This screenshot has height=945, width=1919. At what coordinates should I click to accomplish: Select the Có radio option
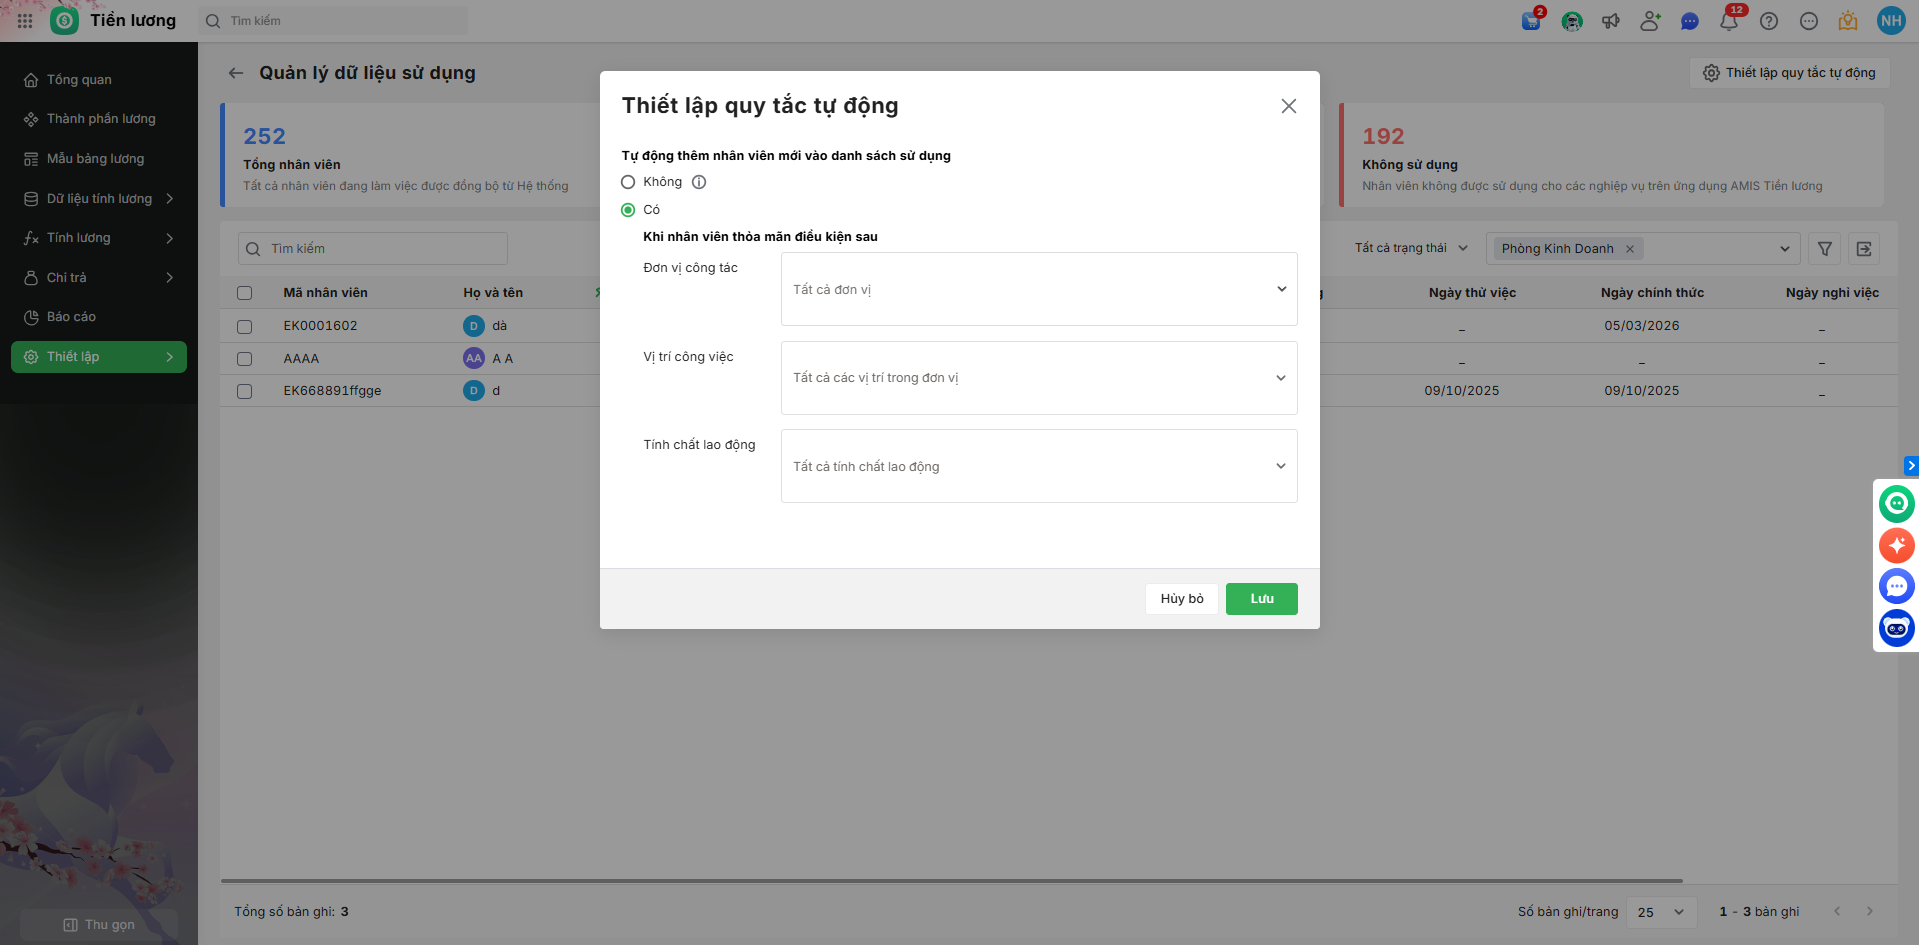(628, 210)
